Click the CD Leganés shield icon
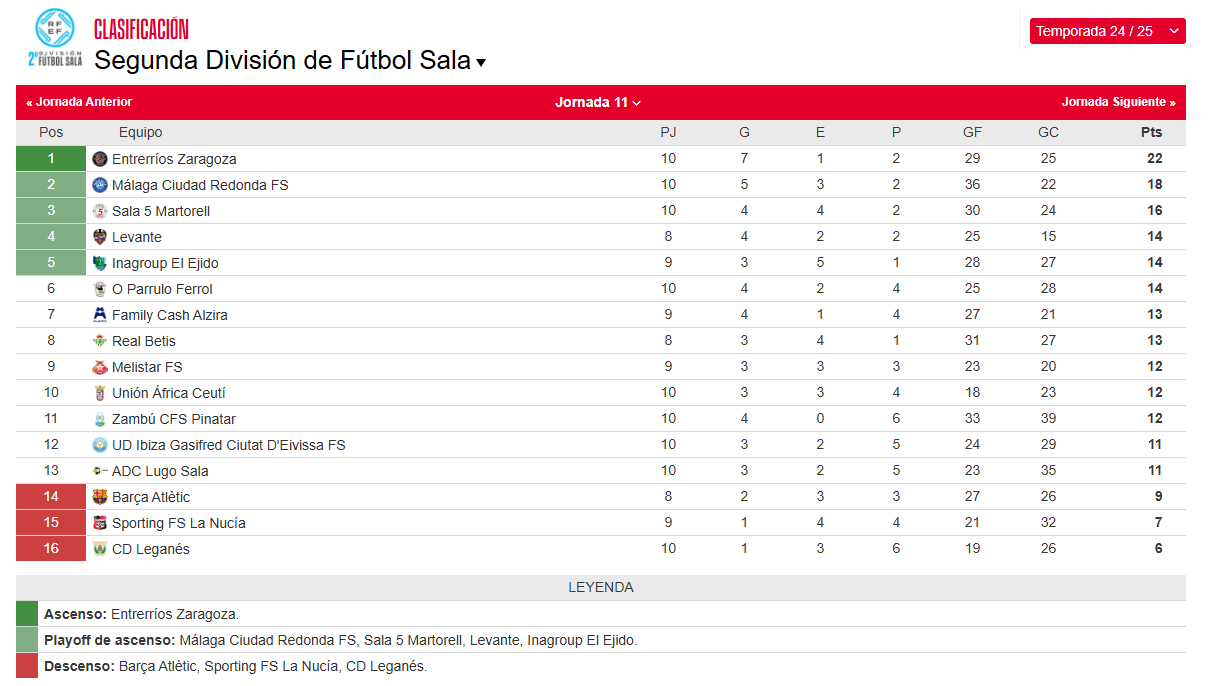 pyautogui.click(x=99, y=549)
